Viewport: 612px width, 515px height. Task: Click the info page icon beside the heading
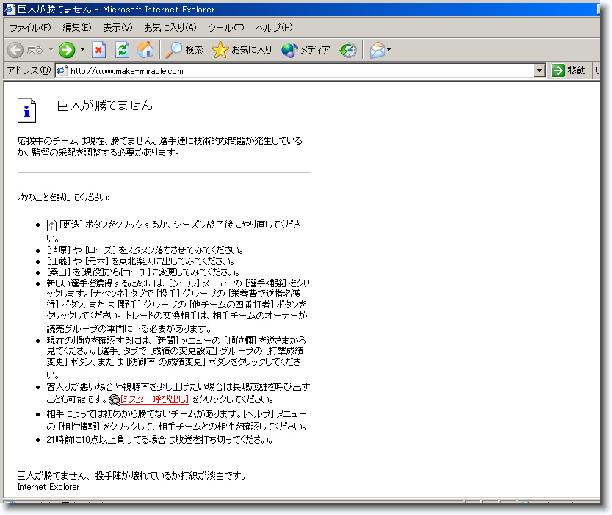[x=27, y=110]
